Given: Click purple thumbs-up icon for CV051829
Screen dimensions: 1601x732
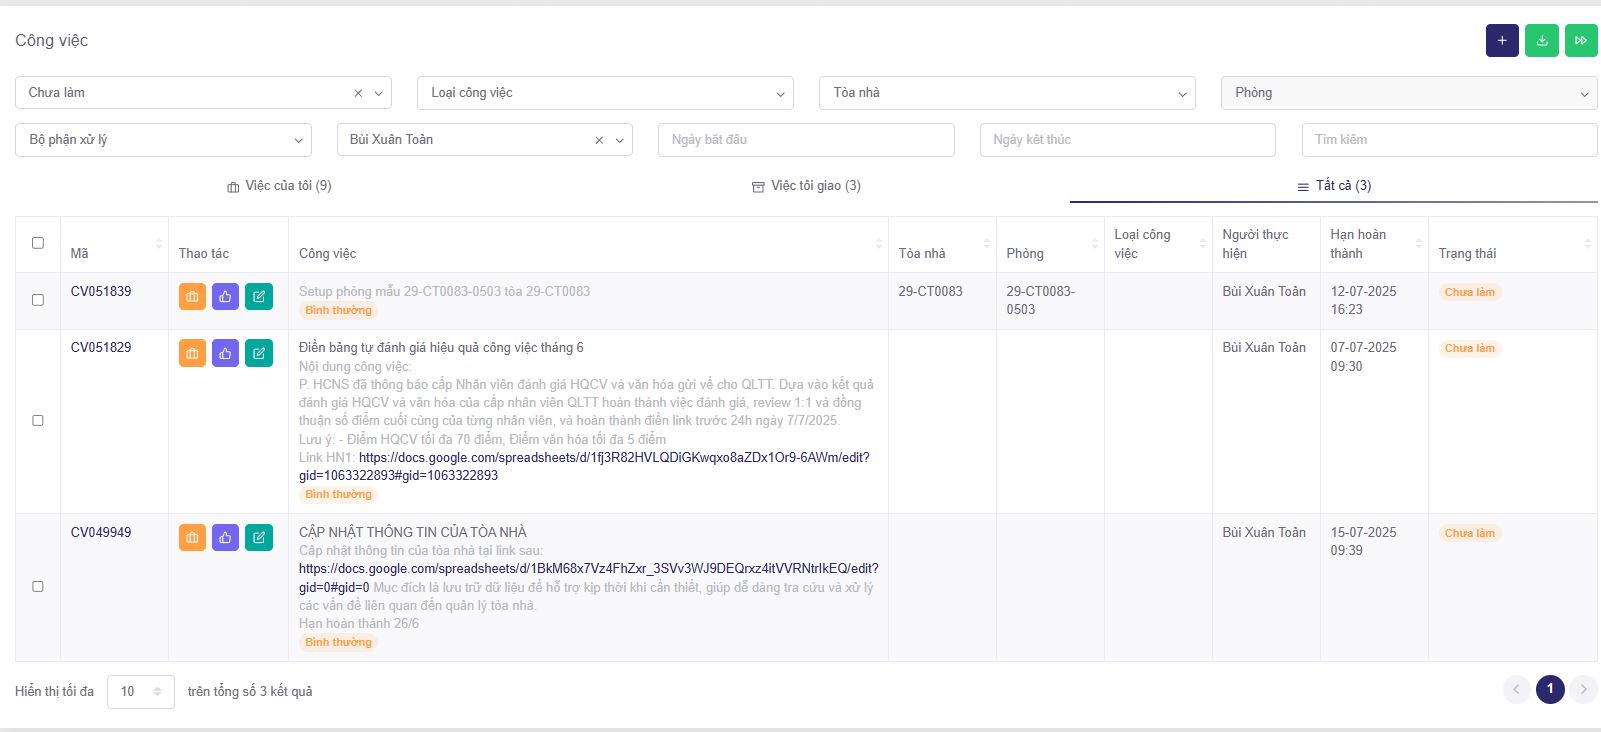Looking at the screenshot, I should click(x=225, y=353).
